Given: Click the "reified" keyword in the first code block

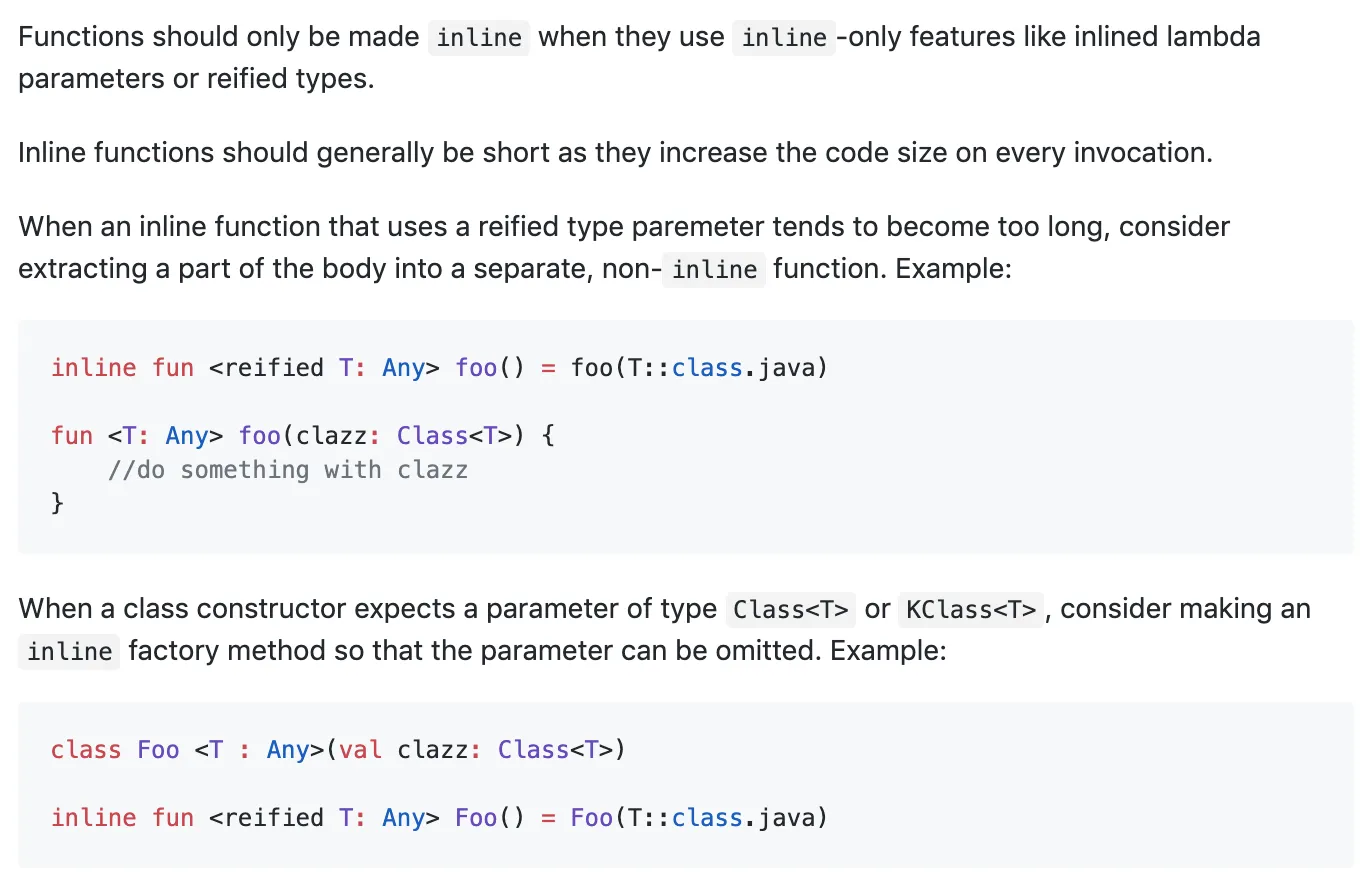Looking at the screenshot, I should click(274, 368).
